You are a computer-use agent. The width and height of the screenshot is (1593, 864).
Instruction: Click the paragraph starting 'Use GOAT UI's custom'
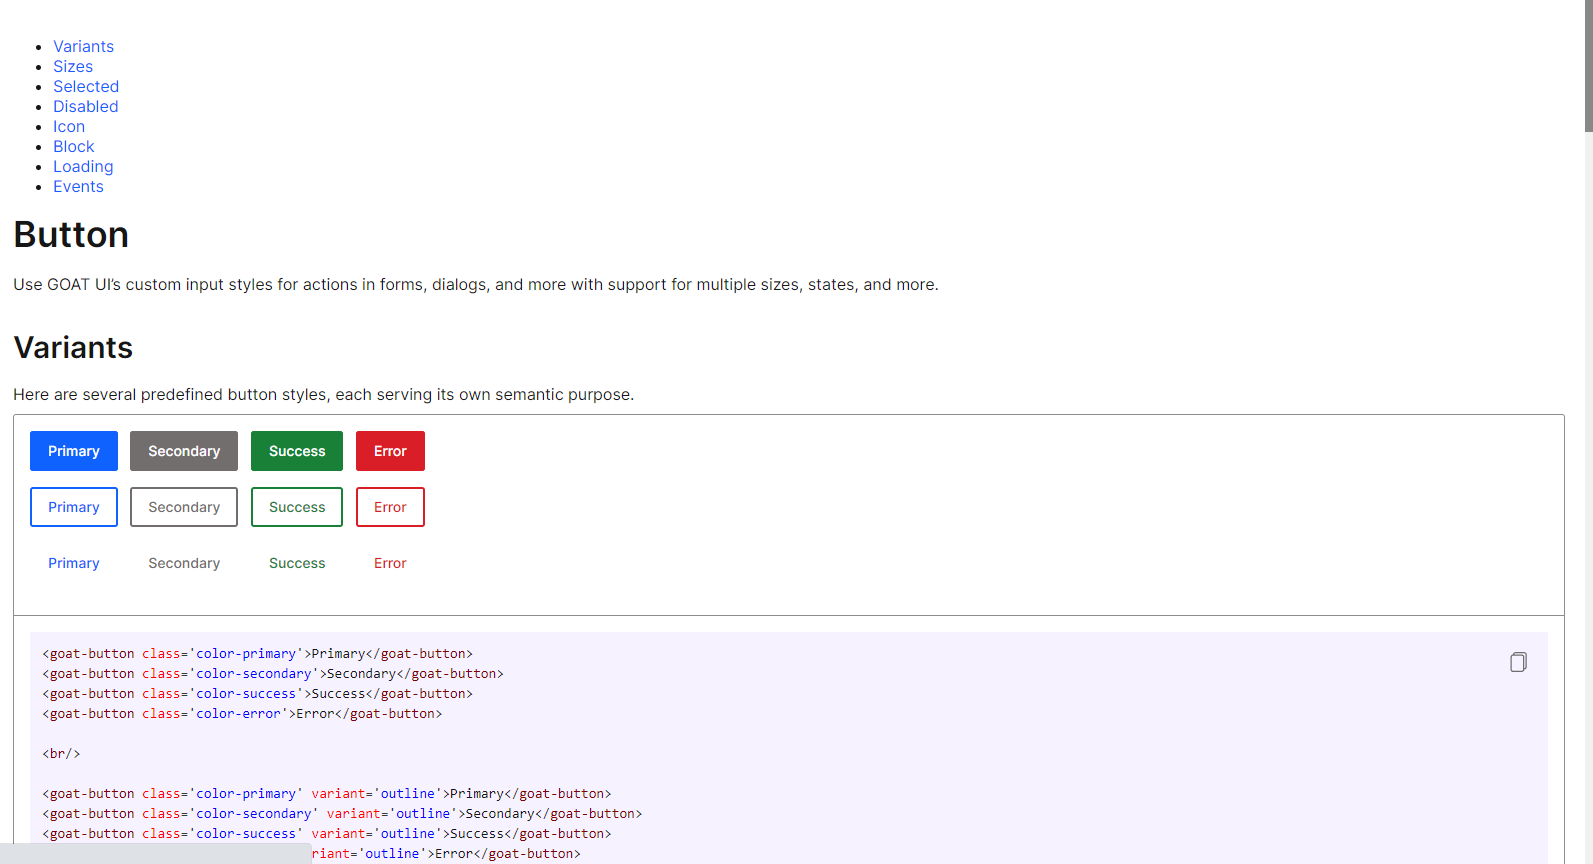coord(476,284)
